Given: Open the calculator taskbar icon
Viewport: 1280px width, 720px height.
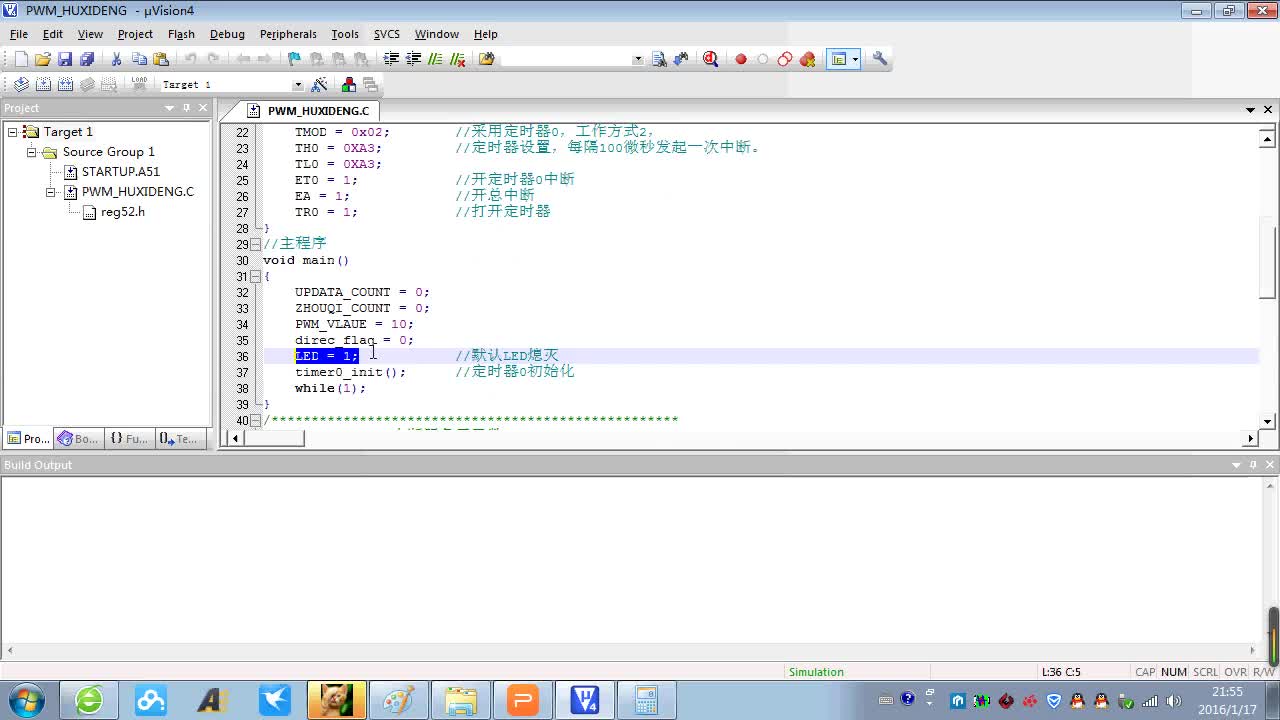Looking at the screenshot, I should coord(646,701).
